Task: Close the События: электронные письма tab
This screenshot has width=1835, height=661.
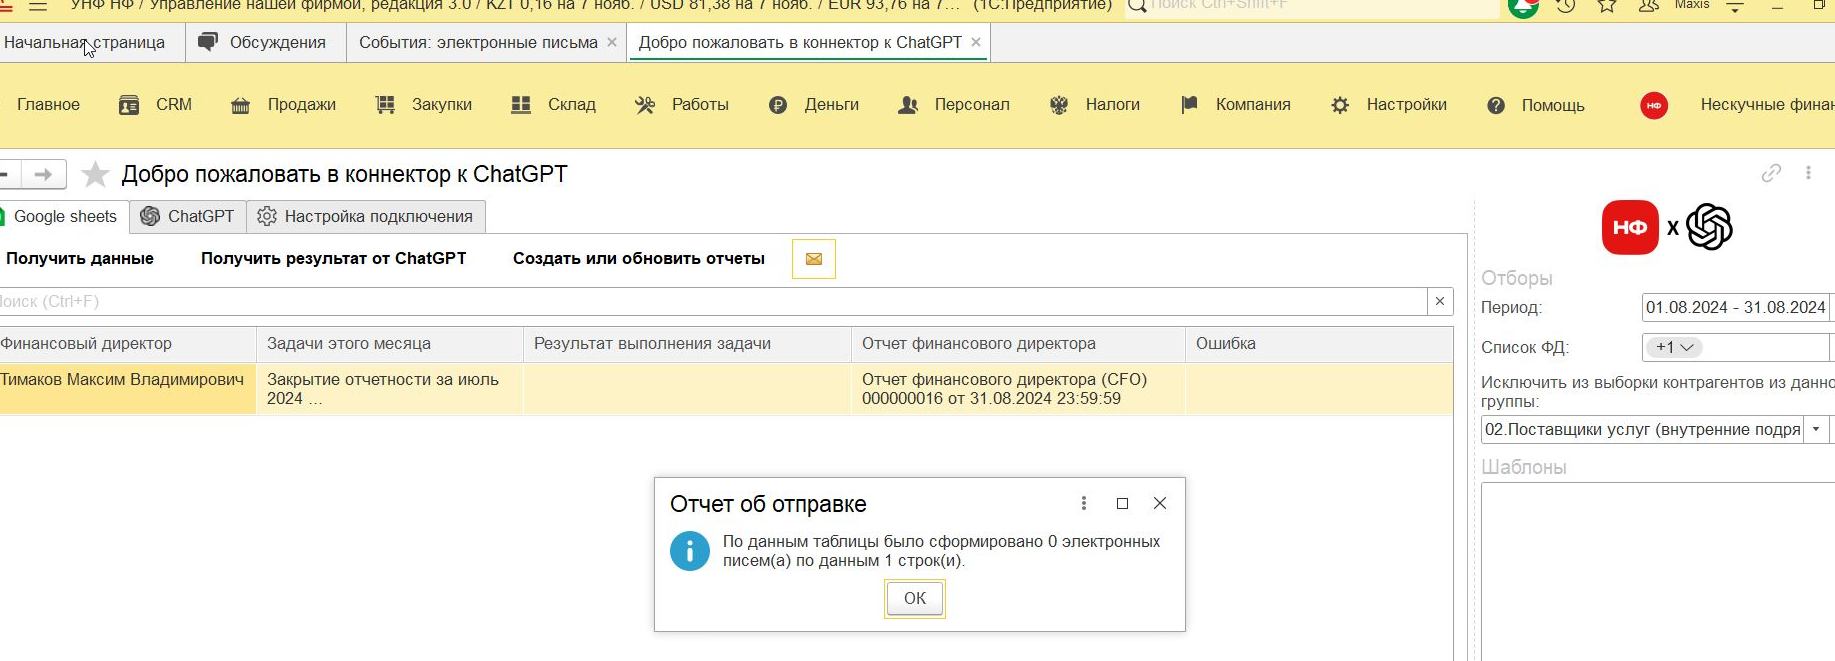Action: (x=612, y=42)
